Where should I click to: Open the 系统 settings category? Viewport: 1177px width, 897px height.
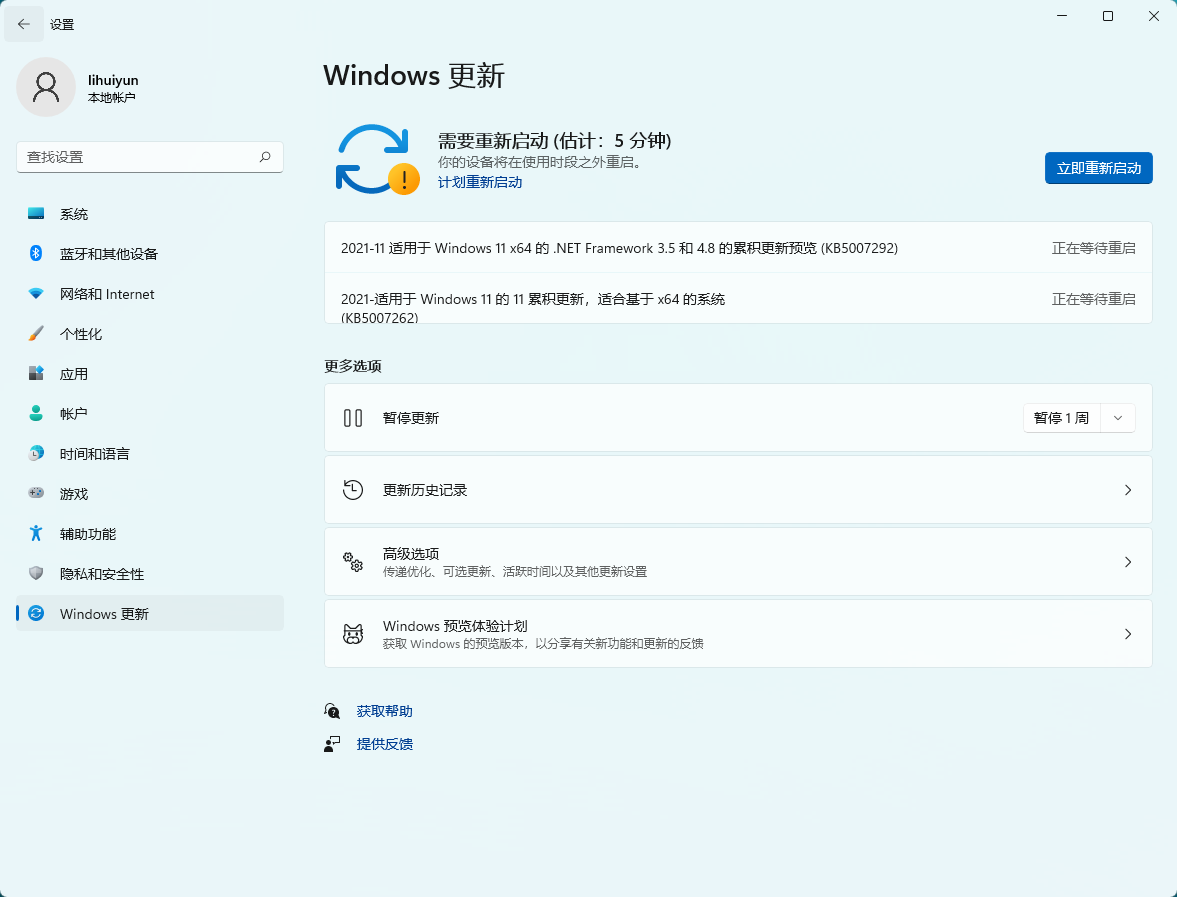[149, 214]
